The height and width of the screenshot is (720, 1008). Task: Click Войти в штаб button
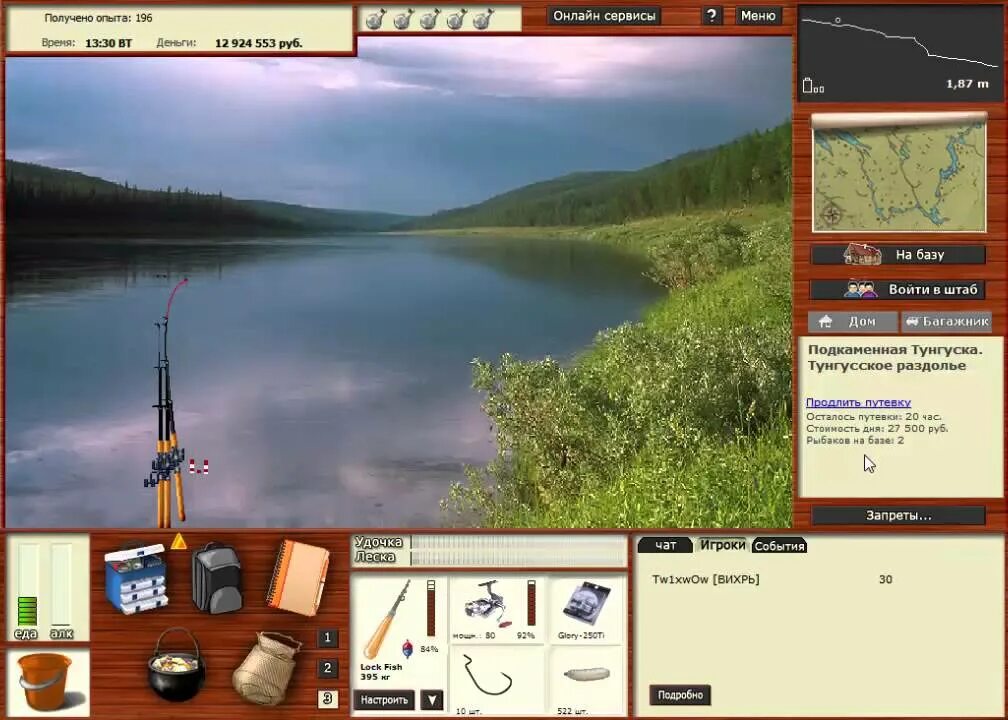(899, 289)
